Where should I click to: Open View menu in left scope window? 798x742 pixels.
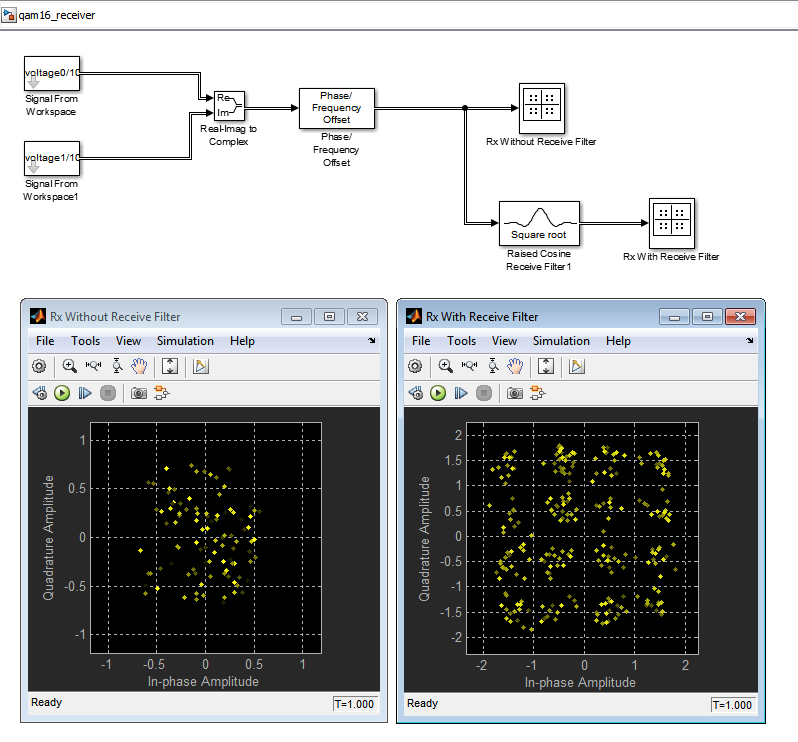coord(128,341)
